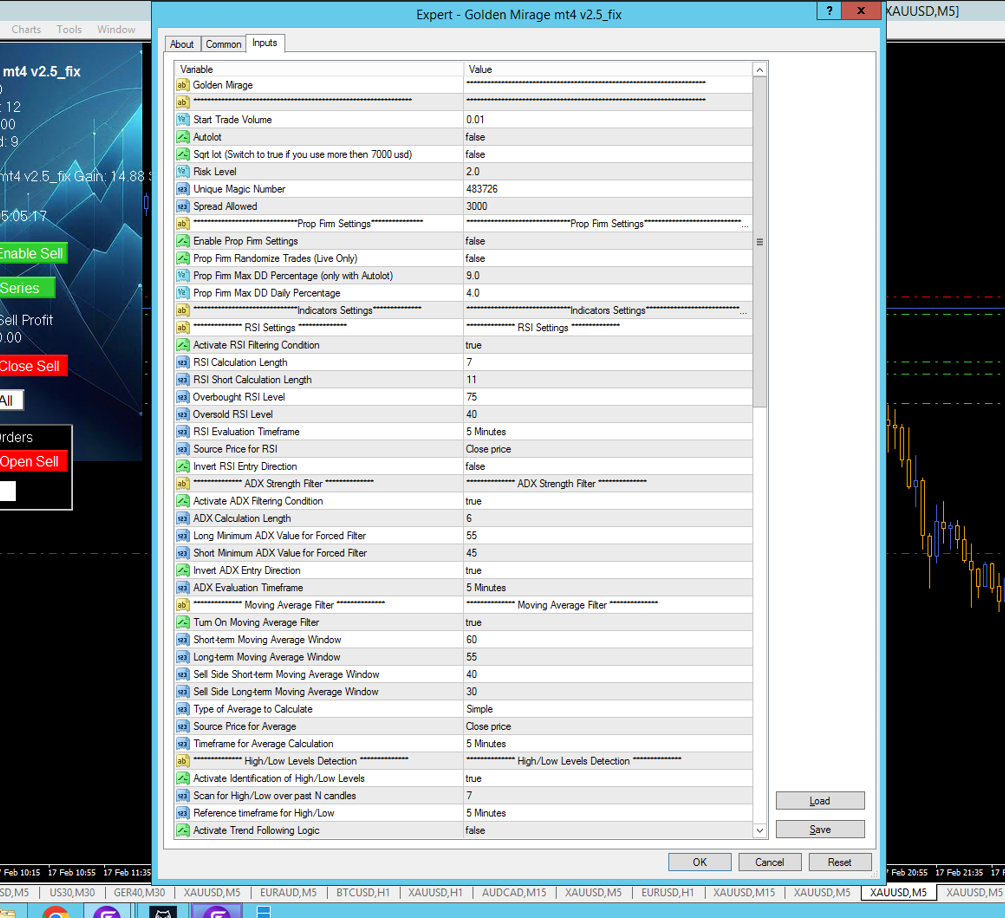Click the string icon beside RSI Settings header row
1005x918 pixels.
click(x=183, y=327)
